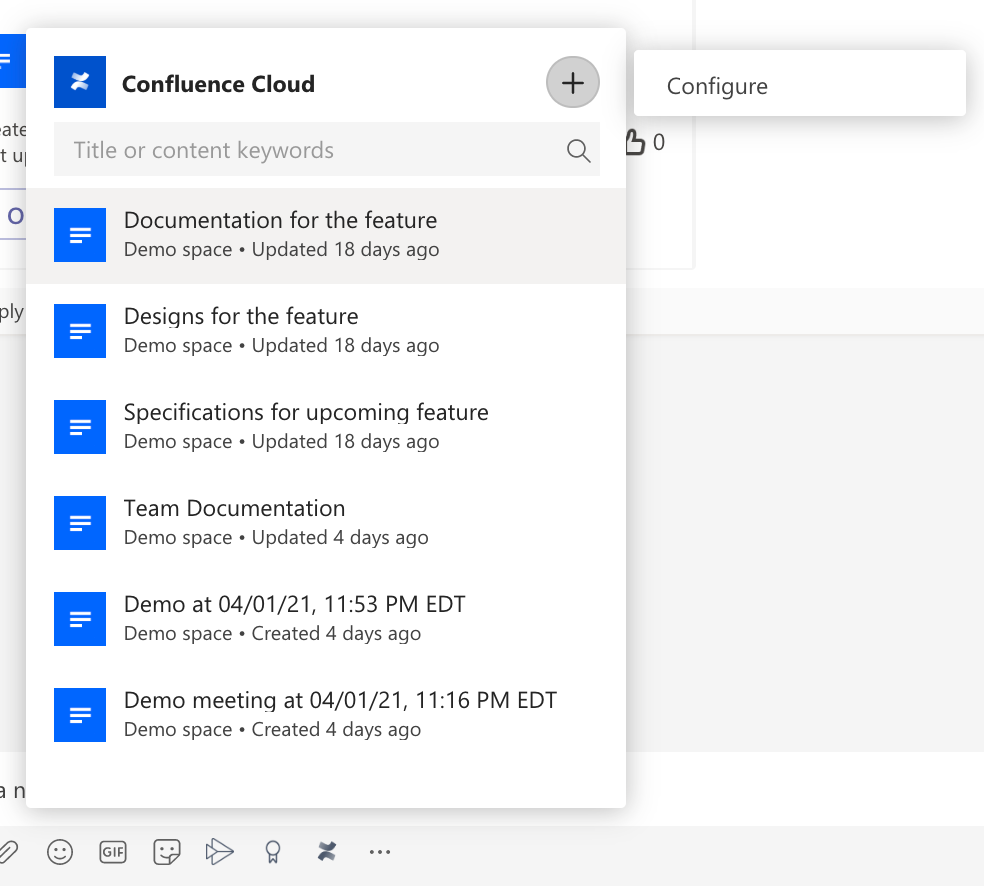Click the attach paperclip icon
This screenshot has height=886, width=984.
point(8,852)
